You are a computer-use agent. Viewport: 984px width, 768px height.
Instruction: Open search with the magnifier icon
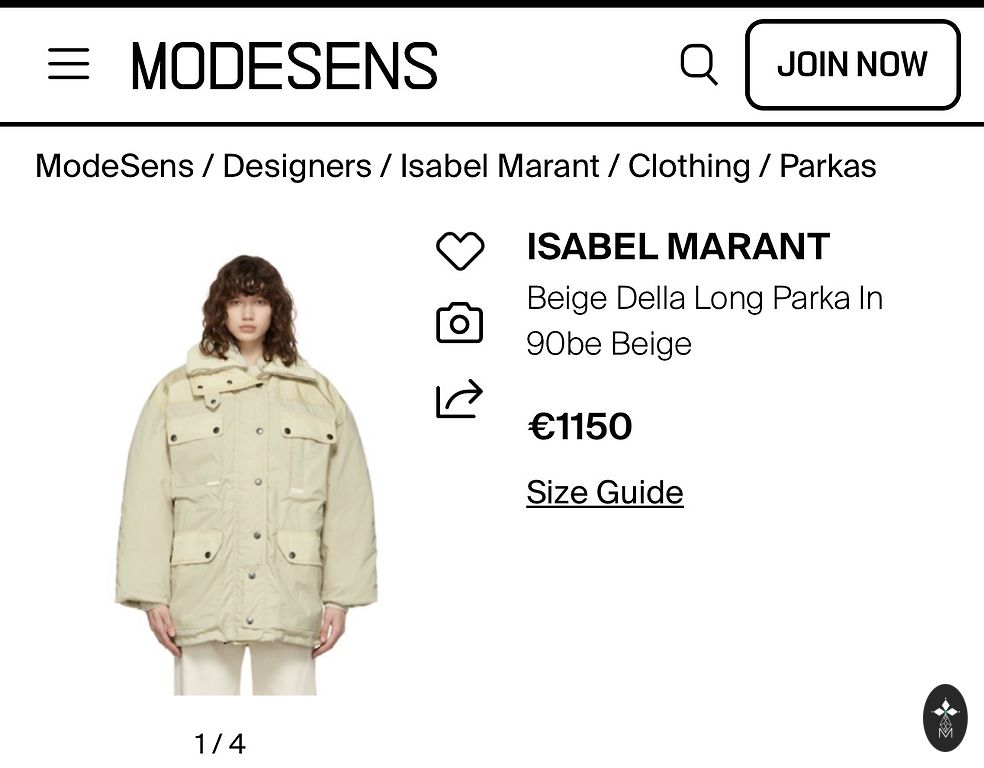pos(699,65)
